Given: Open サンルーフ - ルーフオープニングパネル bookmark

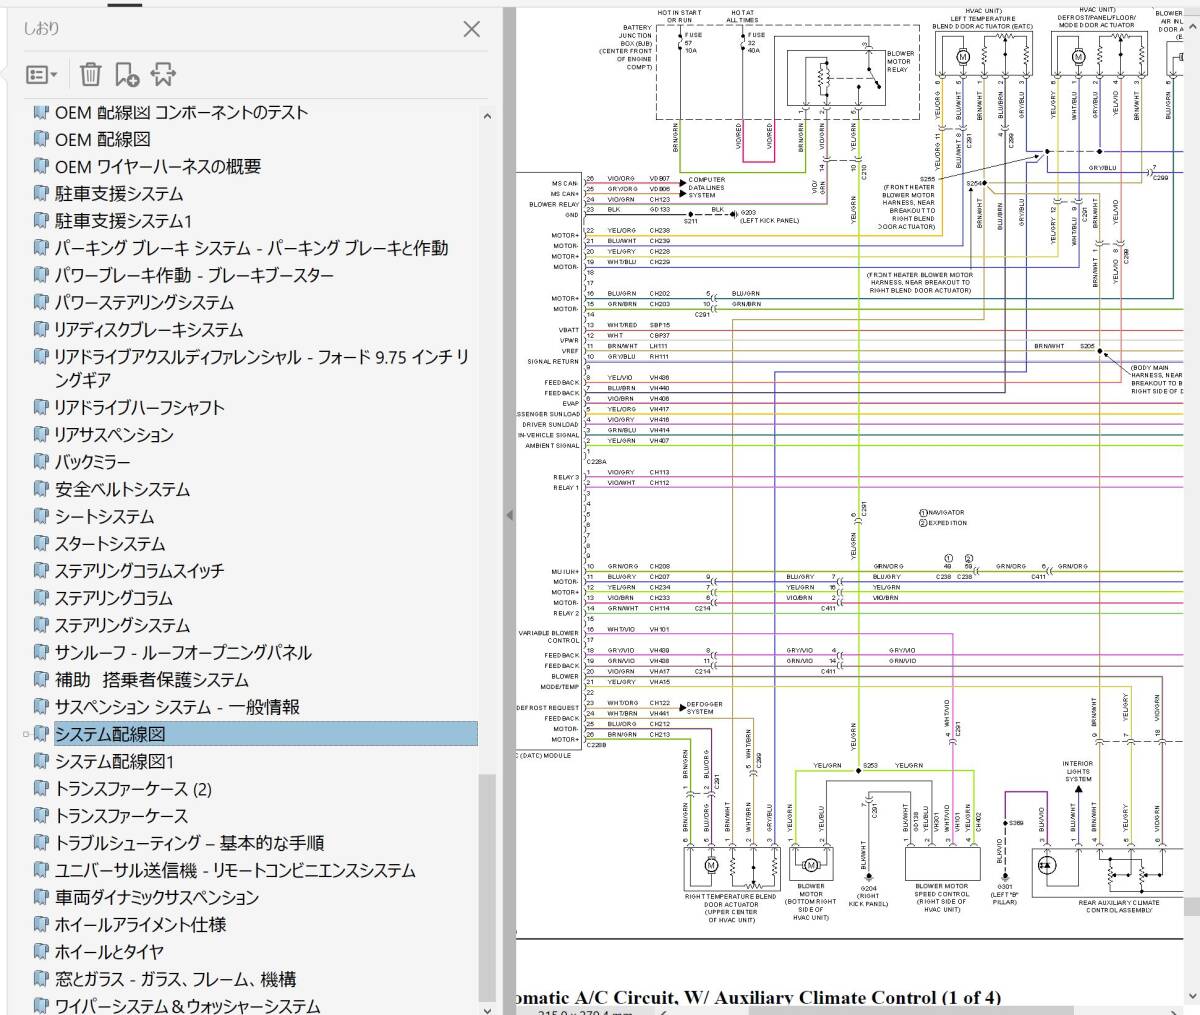Looking at the screenshot, I should click(x=183, y=652).
